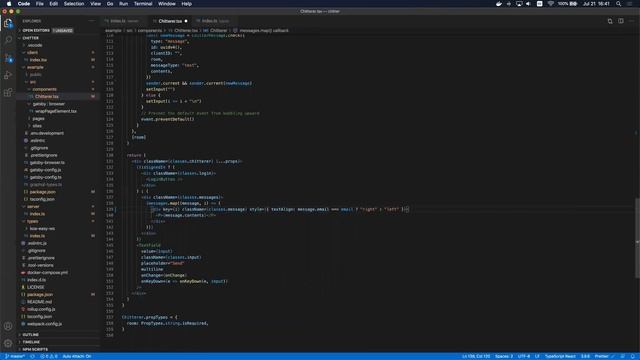Open the AirPlay display icon in menu bar
640x360 pixels.
click(x=519, y=4)
